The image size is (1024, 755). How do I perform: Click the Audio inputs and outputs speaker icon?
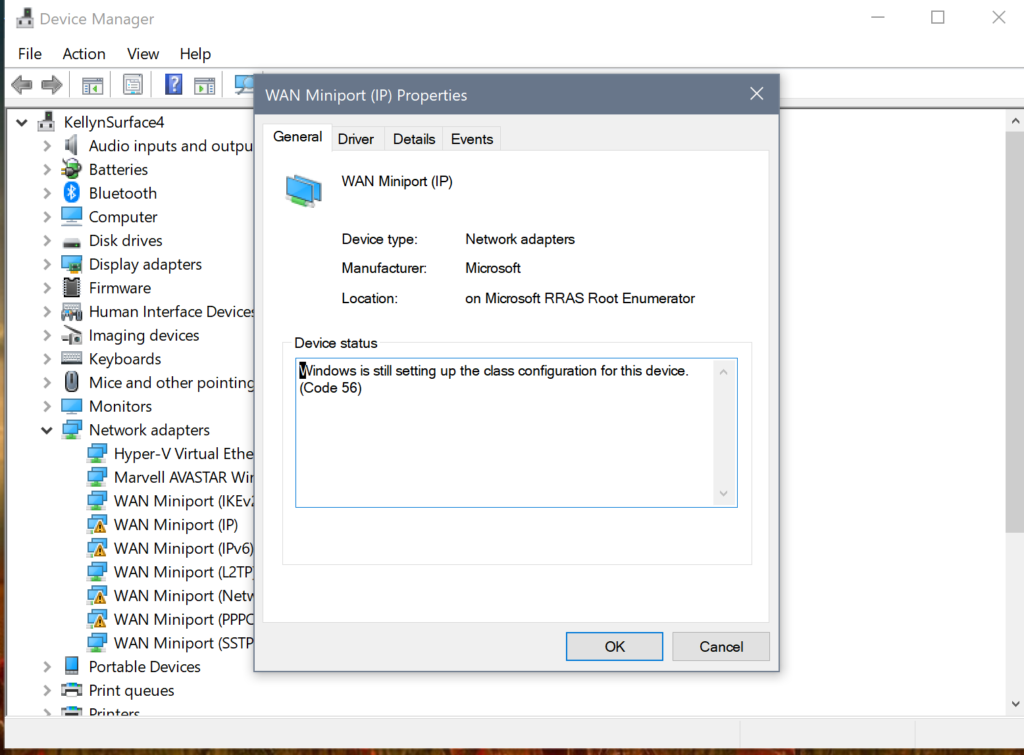pyautogui.click(x=71, y=145)
